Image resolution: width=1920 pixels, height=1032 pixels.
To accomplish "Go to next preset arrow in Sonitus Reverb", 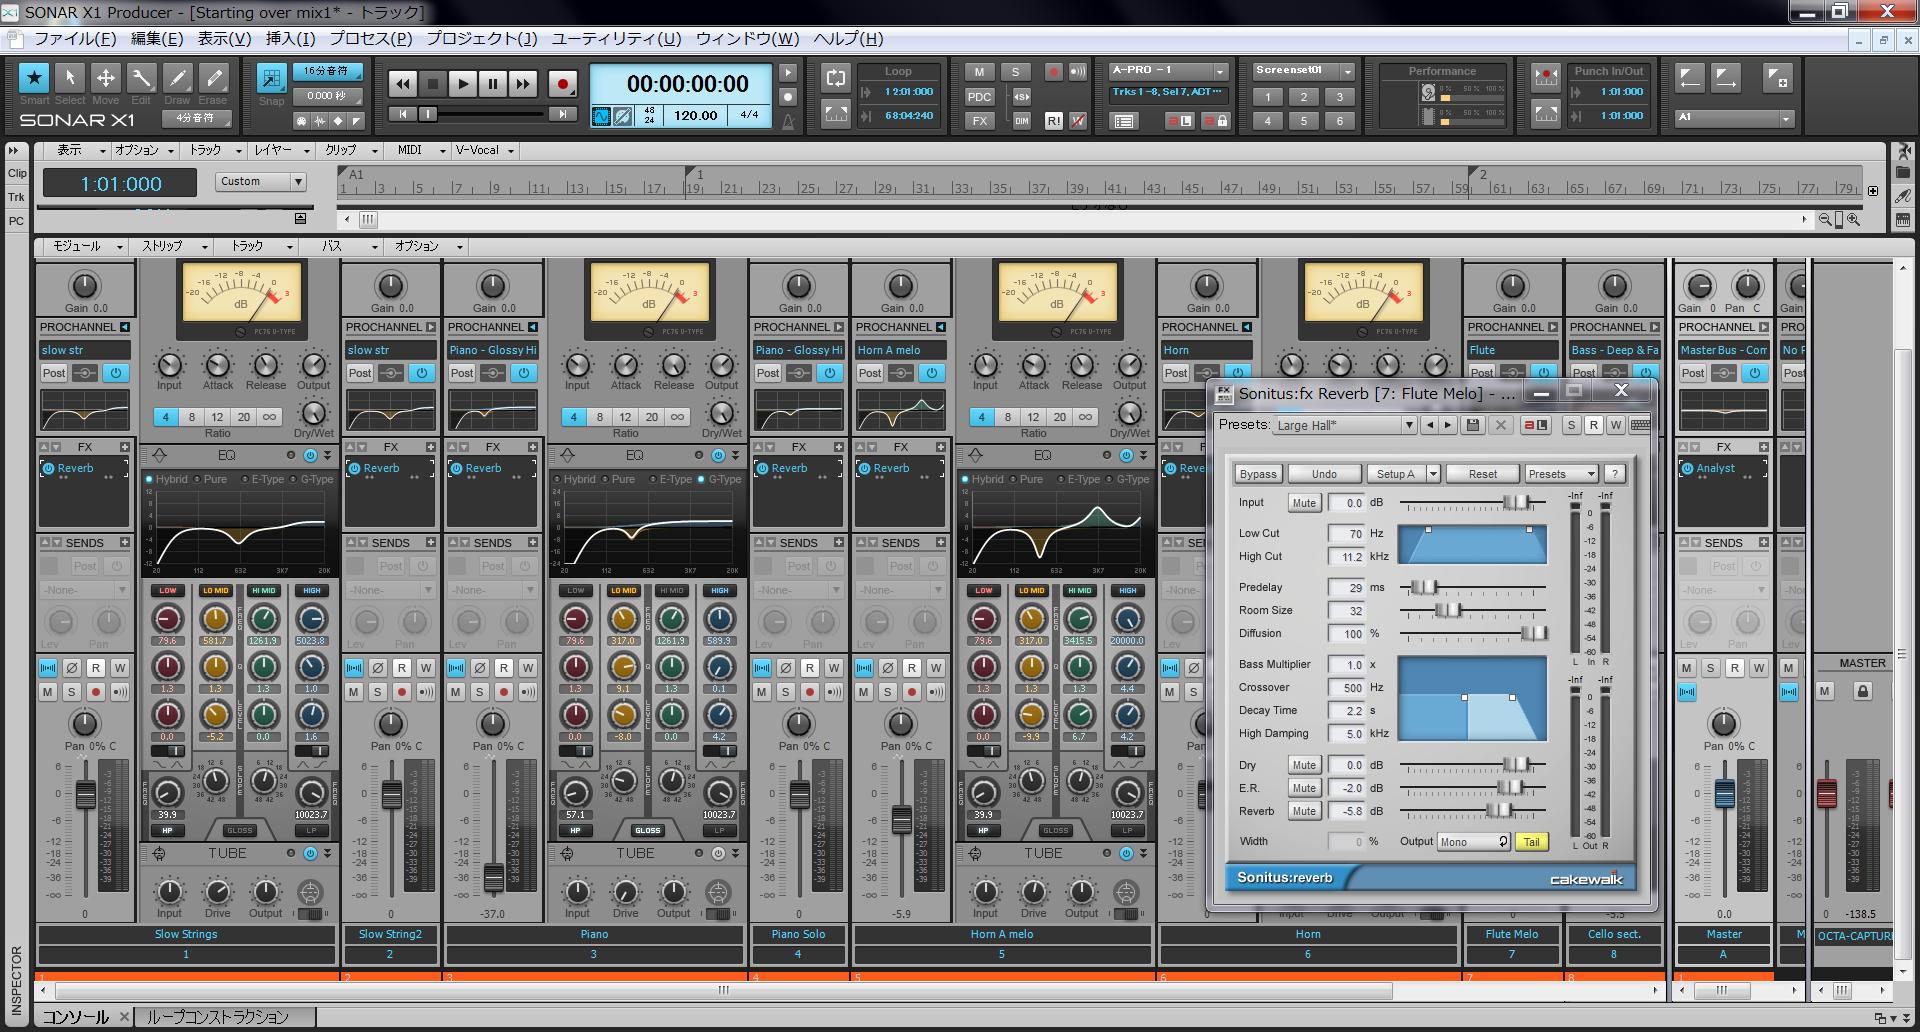I will coord(1448,425).
